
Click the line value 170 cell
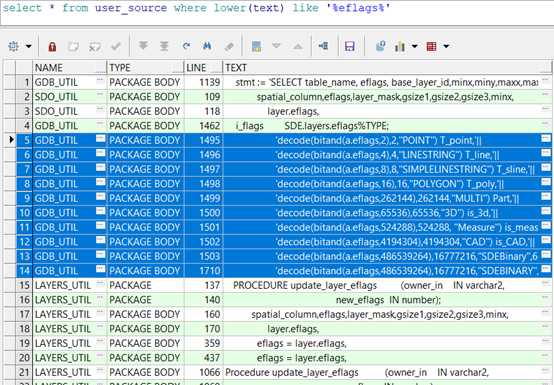[204, 328]
